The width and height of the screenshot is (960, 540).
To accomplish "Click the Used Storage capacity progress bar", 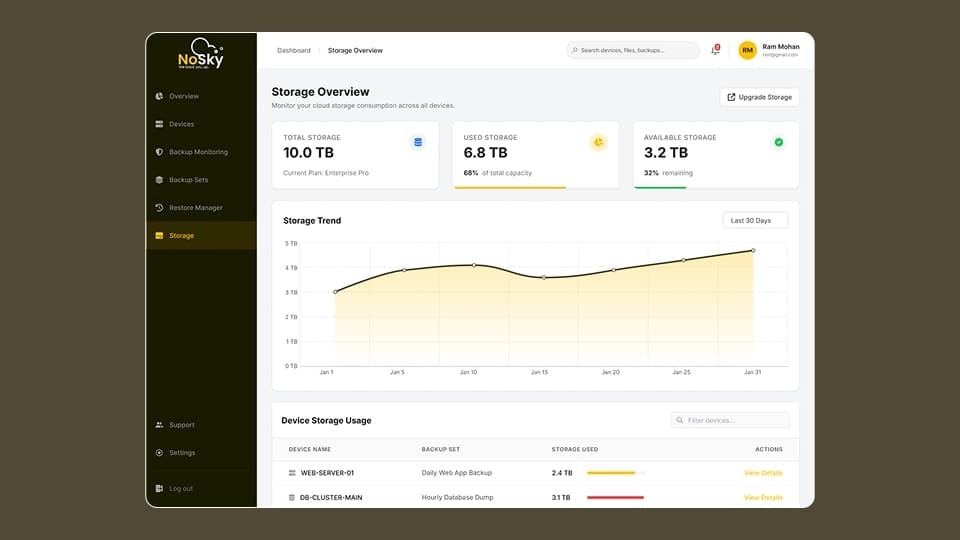I will click(x=510, y=187).
